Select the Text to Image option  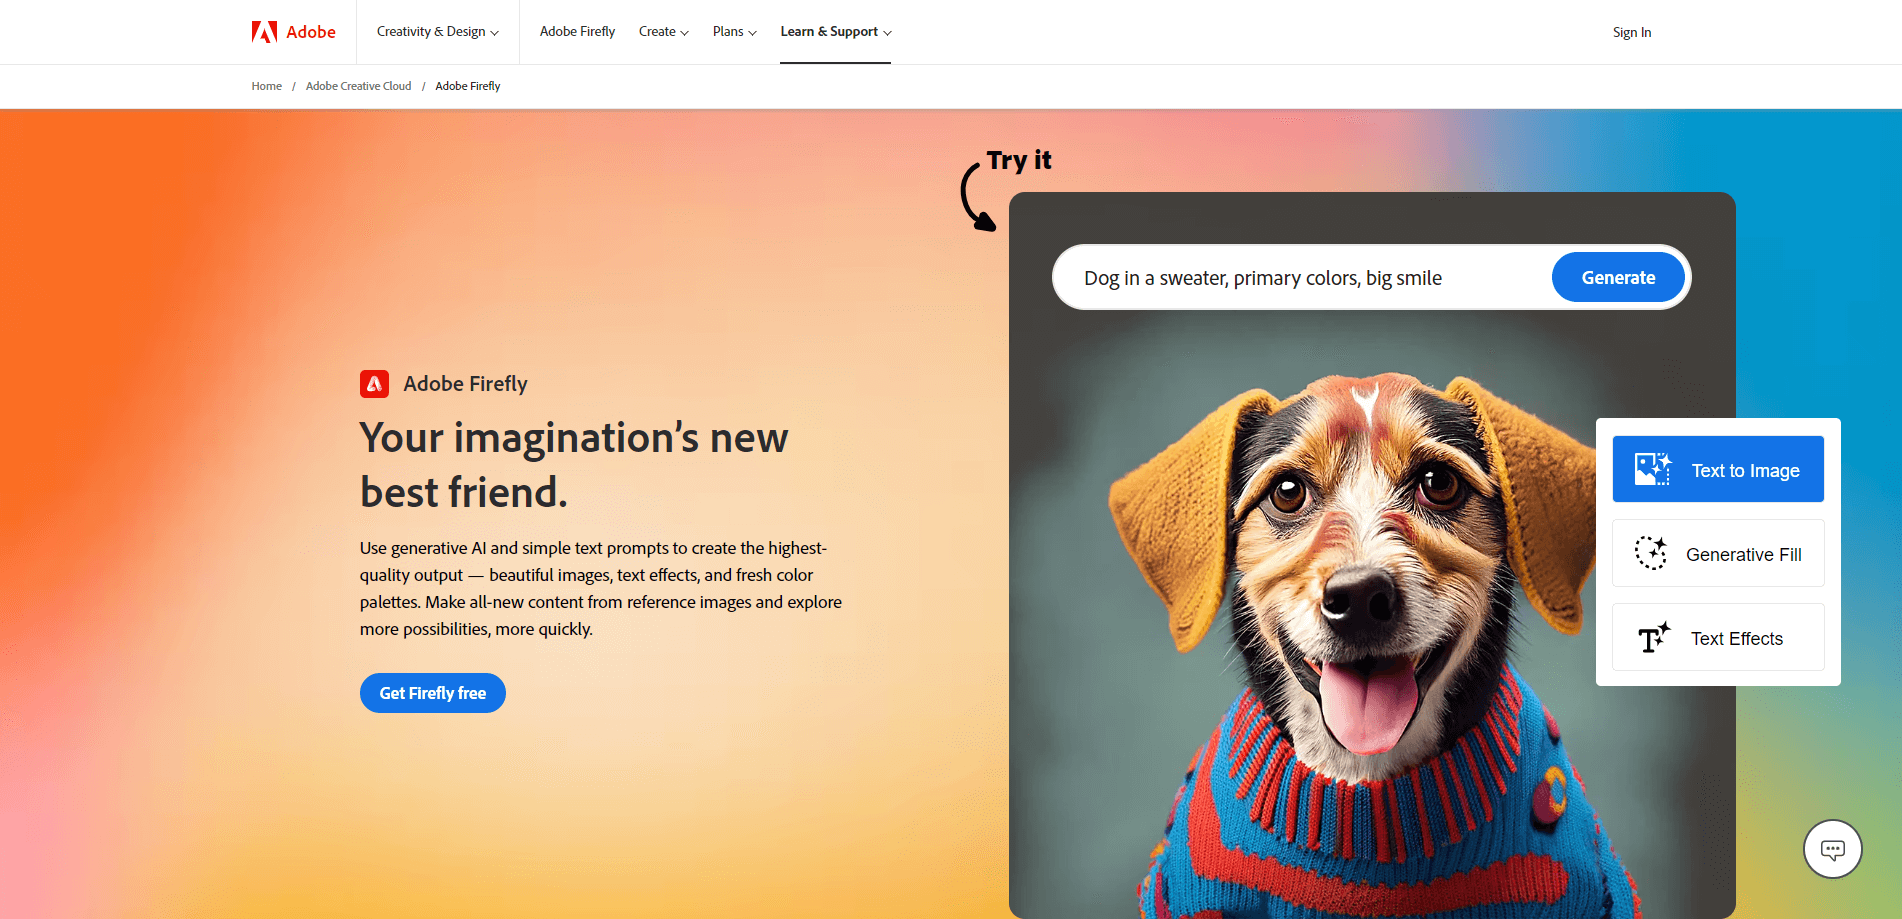(x=1718, y=469)
